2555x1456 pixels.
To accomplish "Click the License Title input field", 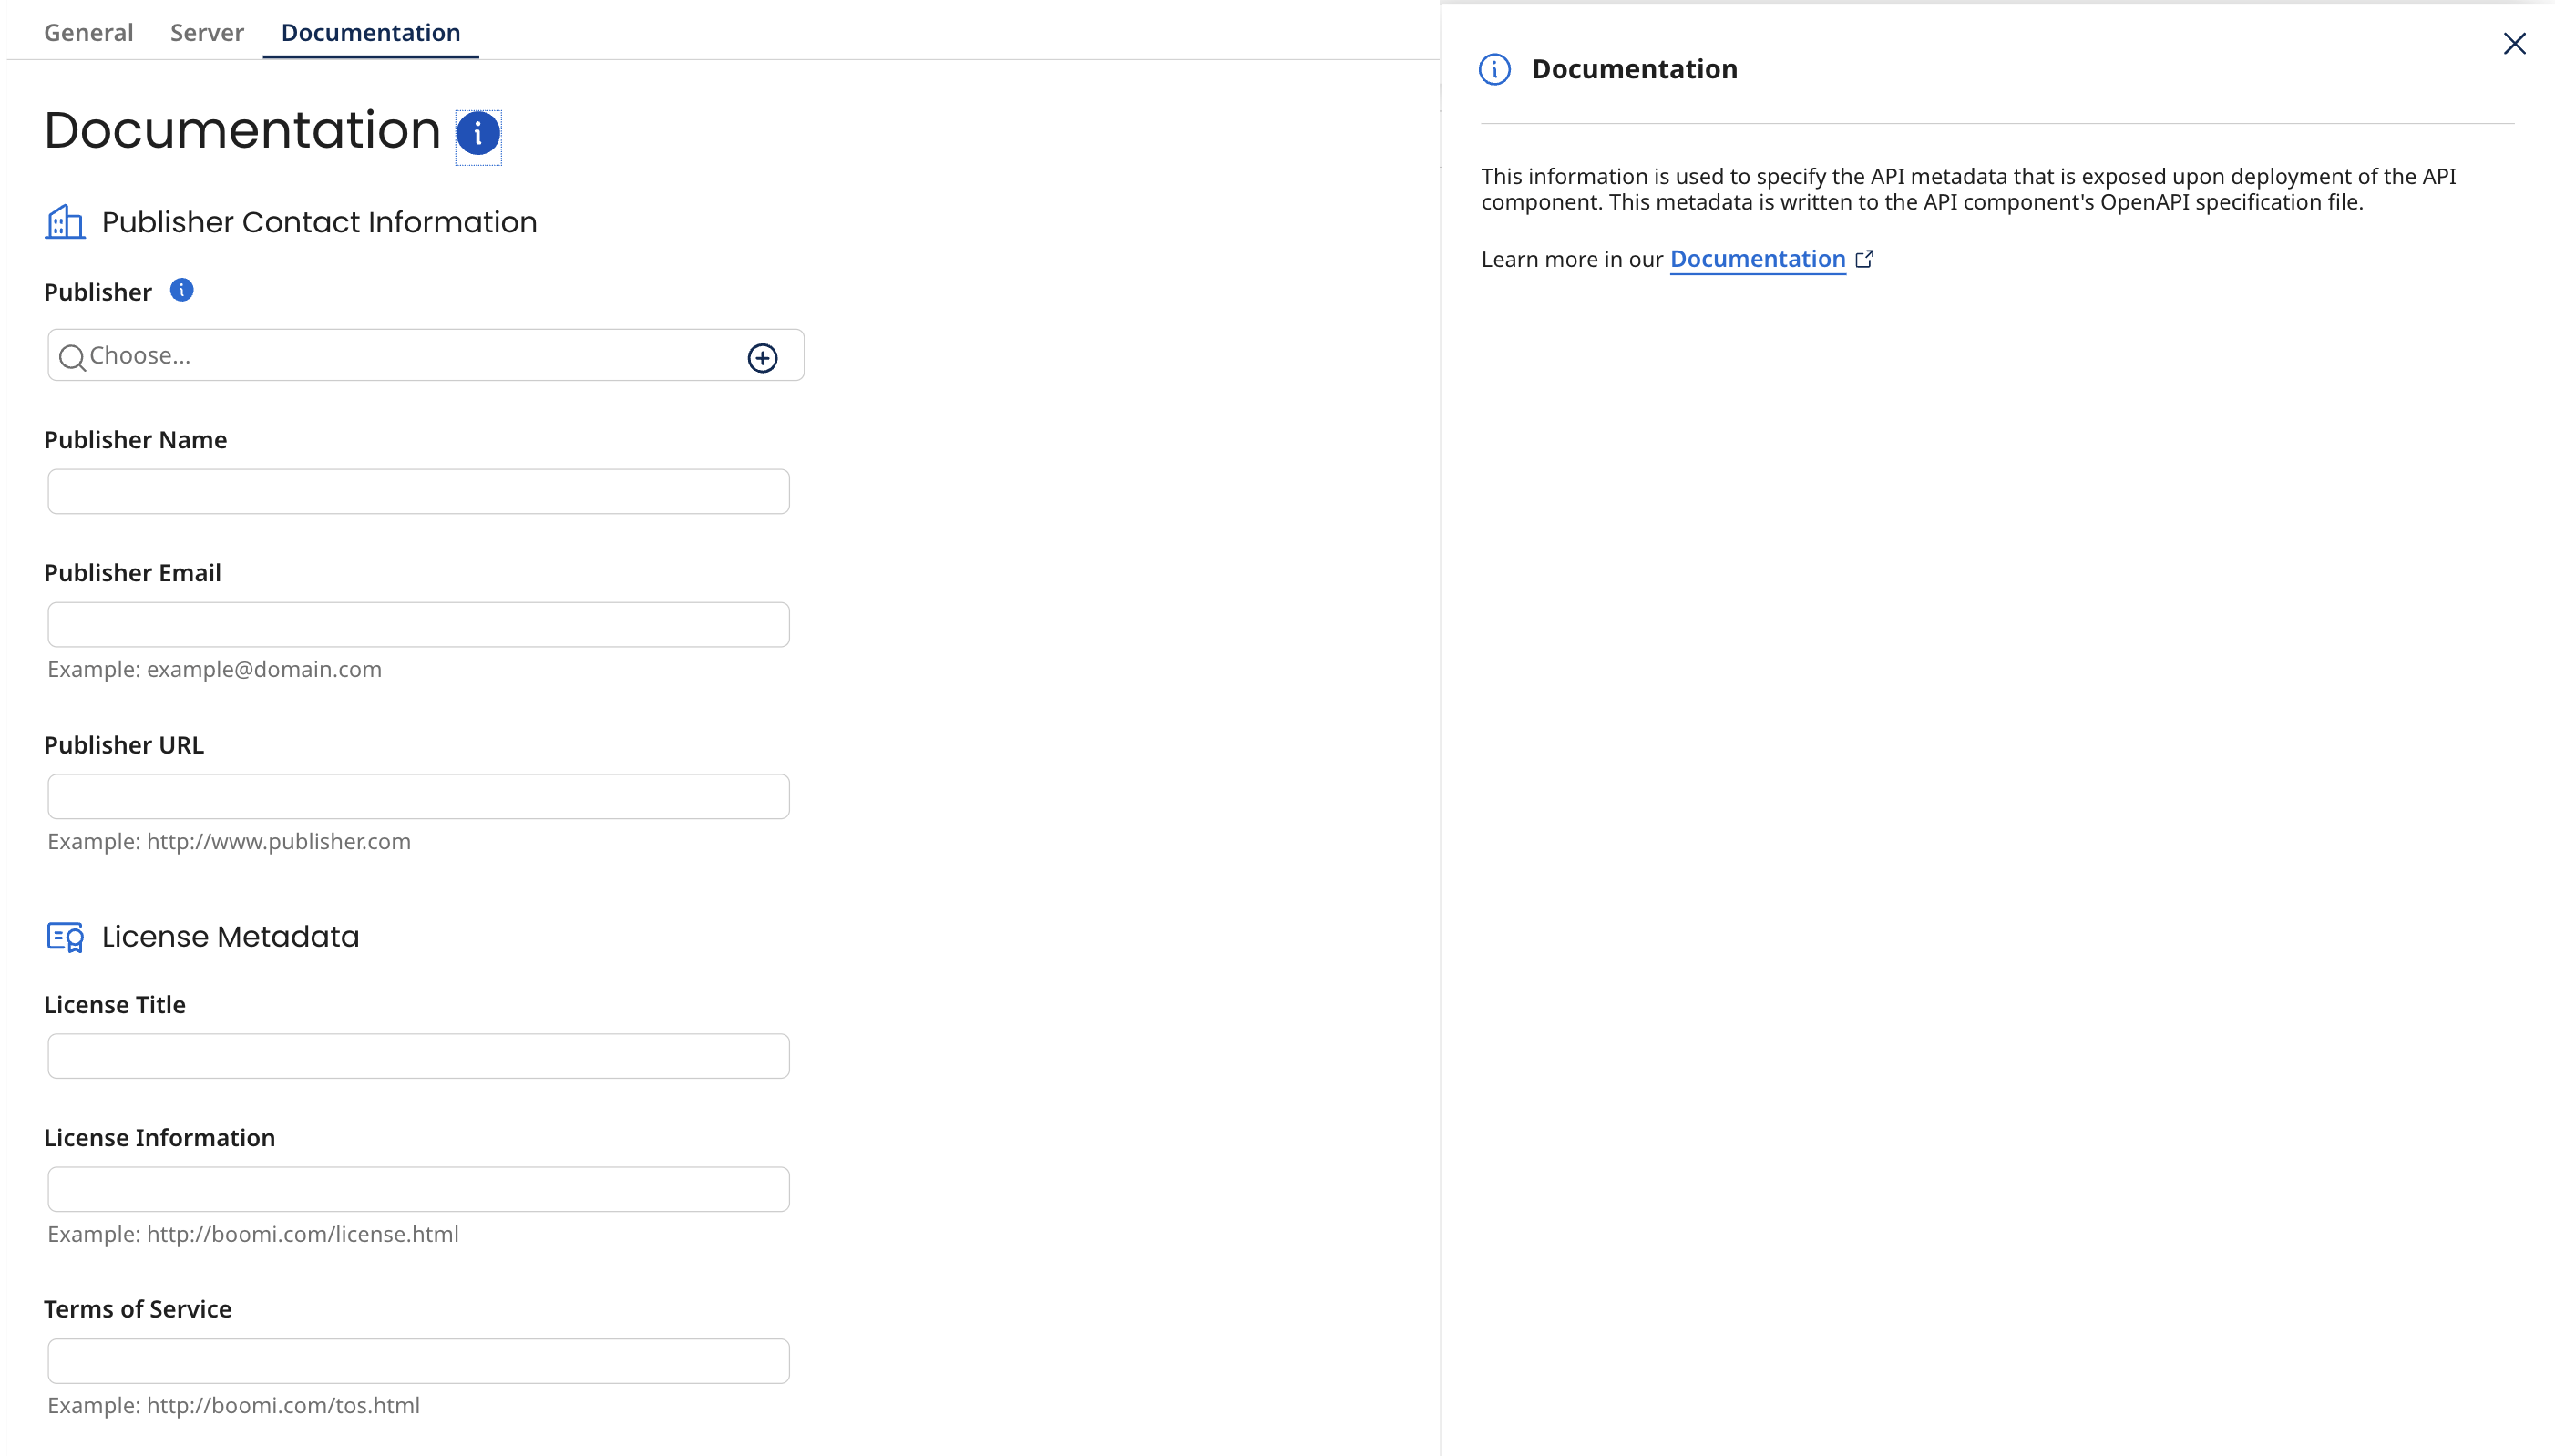I will pos(417,1055).
